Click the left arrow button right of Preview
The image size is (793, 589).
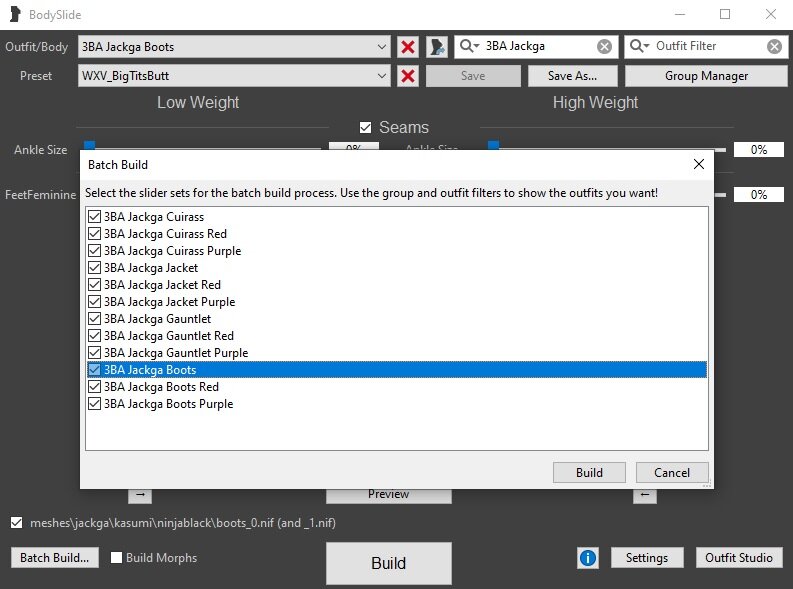(x=645, y=494)
